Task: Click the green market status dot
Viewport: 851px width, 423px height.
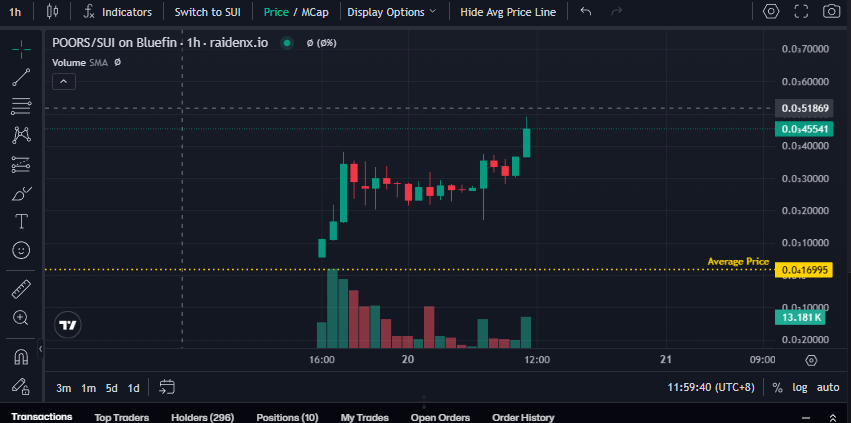Action: [x=287, y=43]
